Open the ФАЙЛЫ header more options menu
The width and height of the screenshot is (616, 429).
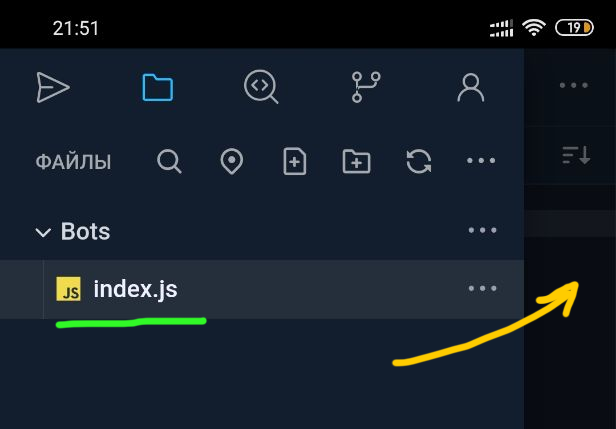click(481, 161)
